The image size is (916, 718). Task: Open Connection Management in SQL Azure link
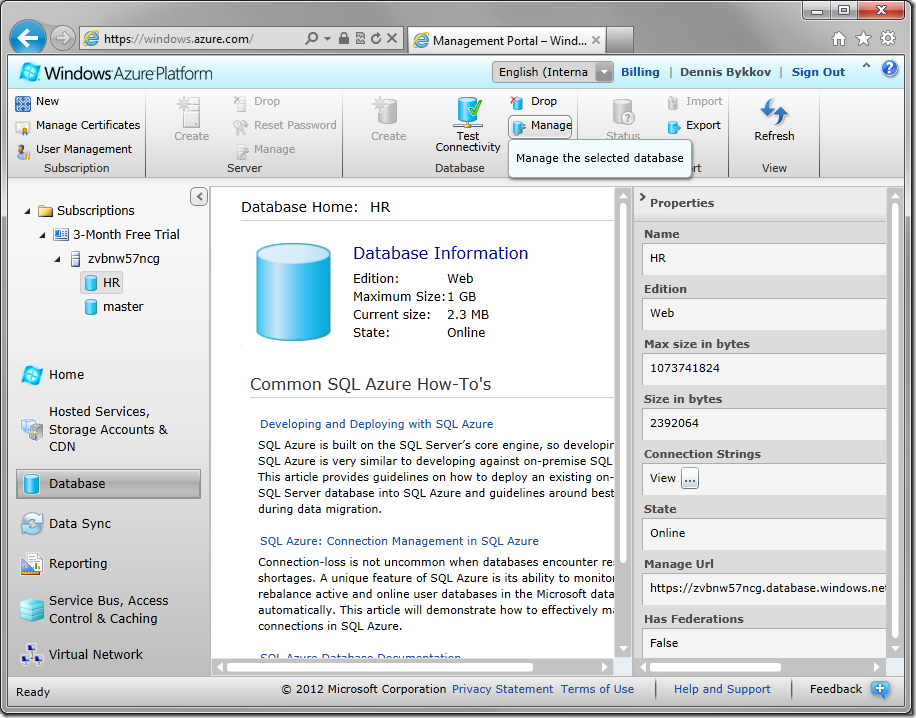399,541
